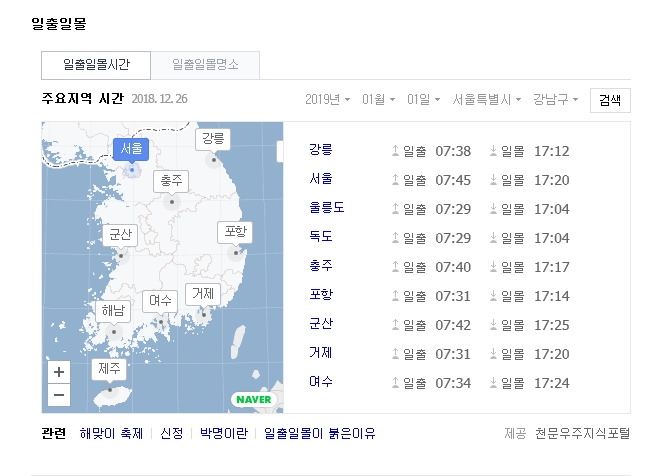Click 강릉 sunset time 17:12
The width and height of the screenshot is (662, 476).
pyautogui.click(x=552, y=151)
